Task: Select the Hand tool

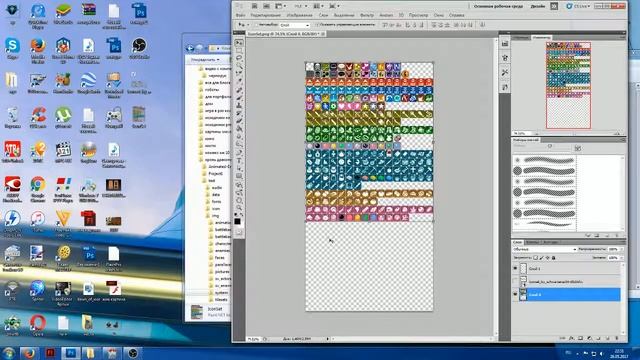Action: click(x=239, y=200)
